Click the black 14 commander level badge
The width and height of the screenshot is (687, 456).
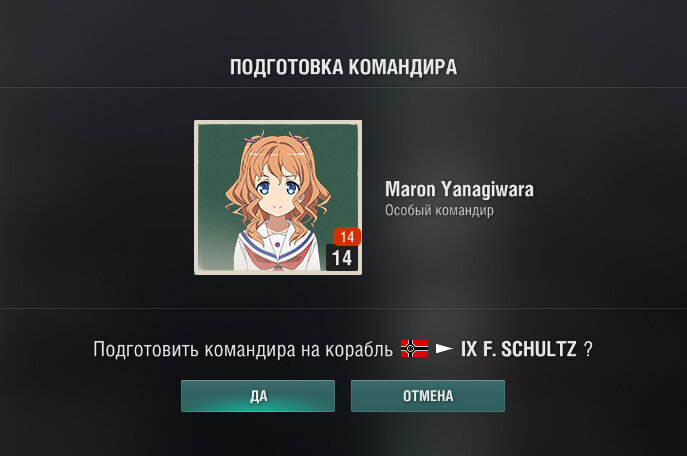(342, 258)
